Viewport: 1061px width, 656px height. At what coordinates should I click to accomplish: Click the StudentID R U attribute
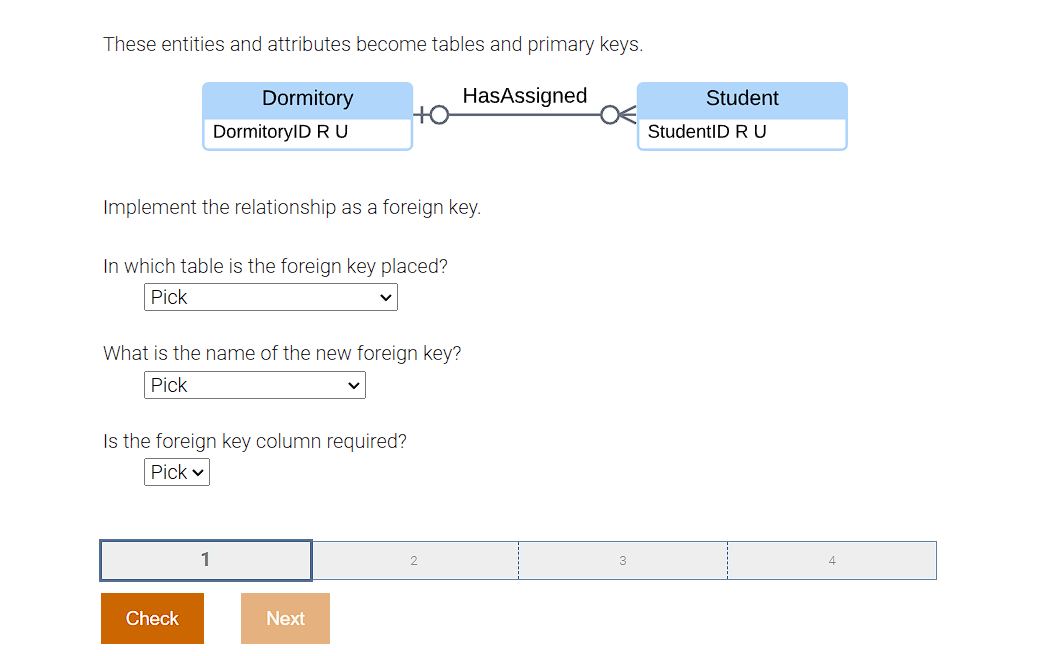point(707,131)
